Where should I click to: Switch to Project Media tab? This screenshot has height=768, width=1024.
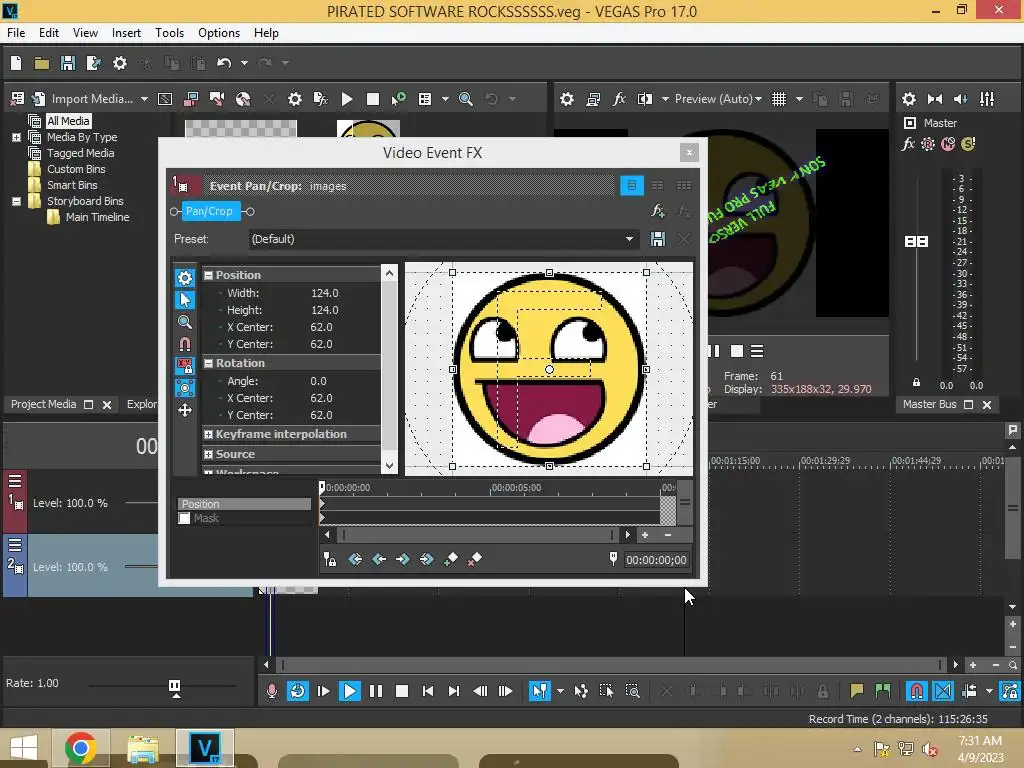(x=43, y=404)
